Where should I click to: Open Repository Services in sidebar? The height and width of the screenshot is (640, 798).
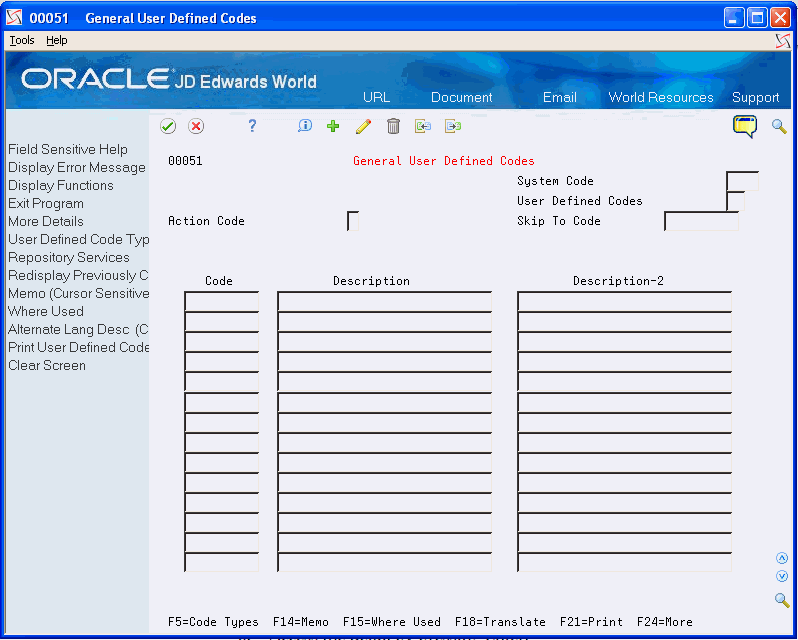pos(69,257)
